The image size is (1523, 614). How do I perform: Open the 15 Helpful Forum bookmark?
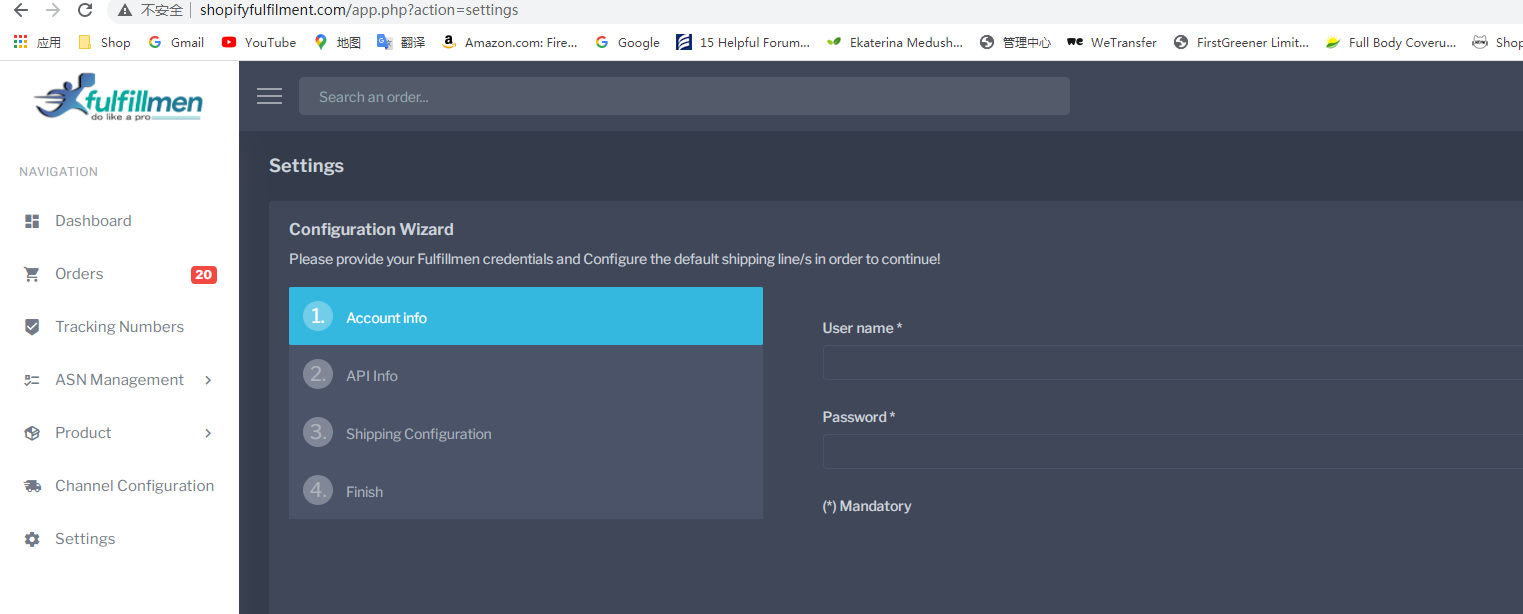743,42
